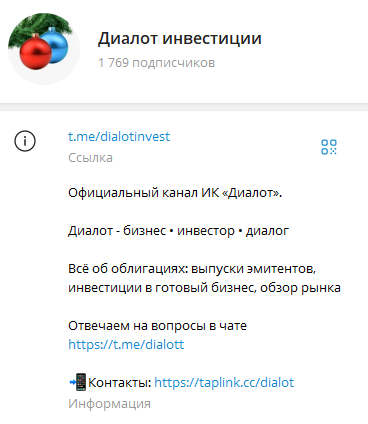Screen dimensions: 368x424
Task: Click the 1 769 подписчиков subscriber count
Action: coord(157,63)
